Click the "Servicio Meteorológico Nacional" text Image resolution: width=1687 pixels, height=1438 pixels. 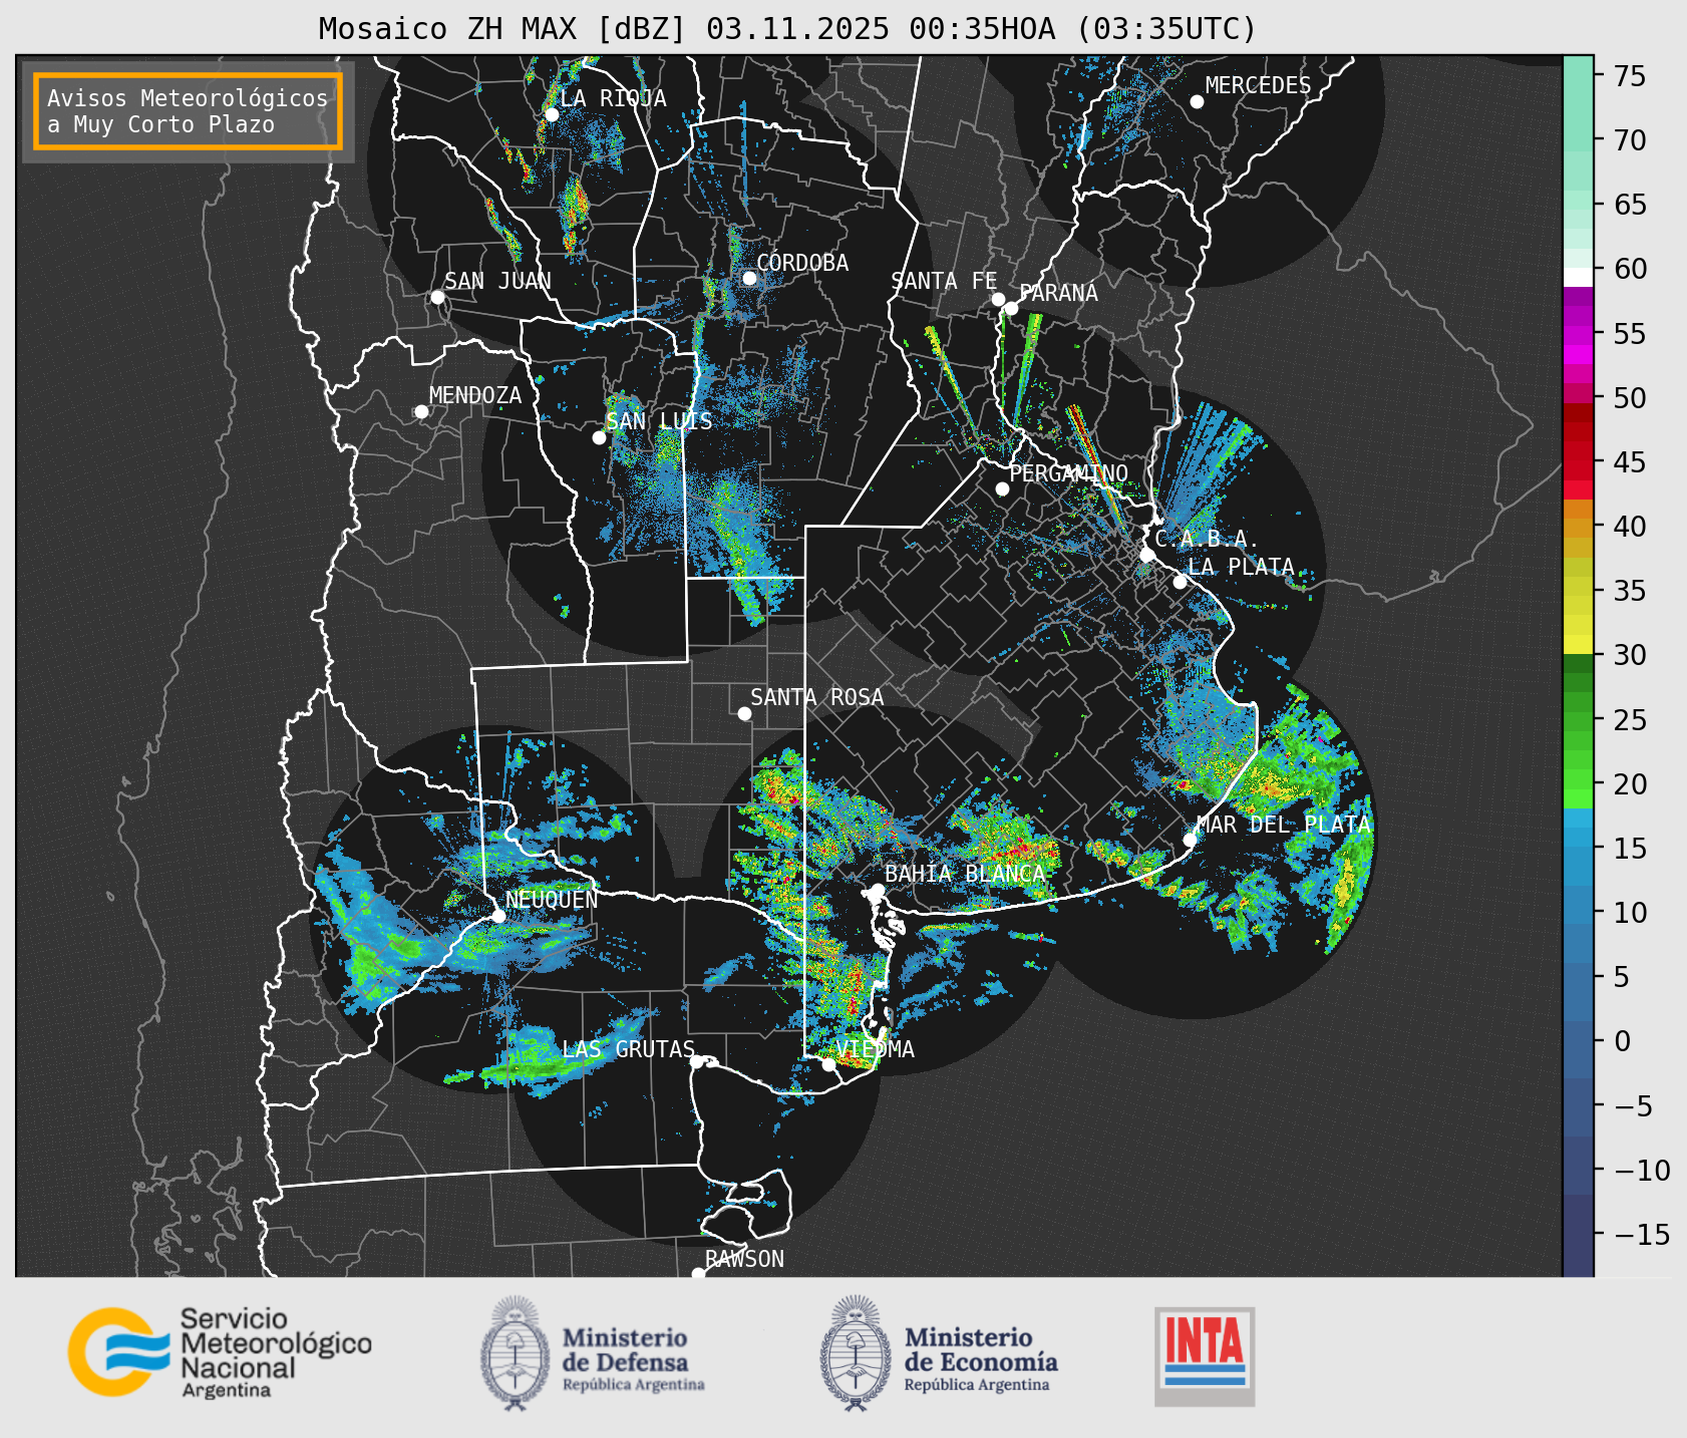[276, 1343]
